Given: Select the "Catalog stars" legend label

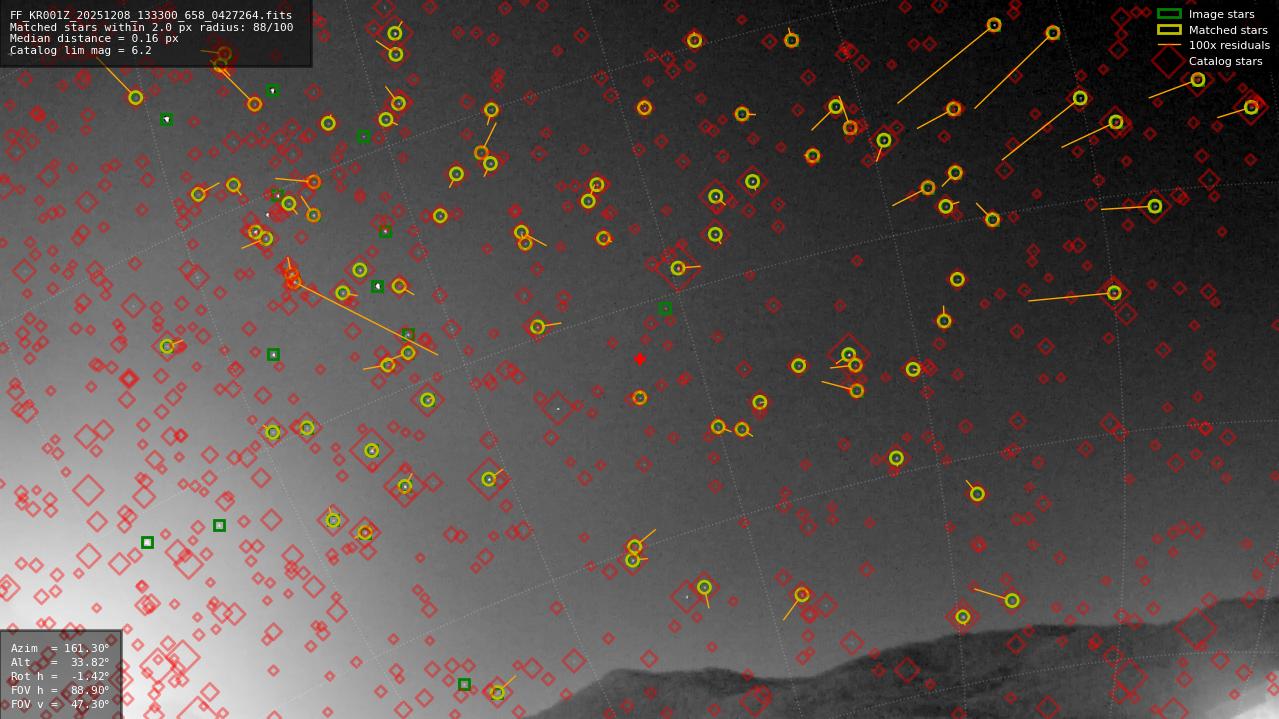Looking at the screenshot, I should pyautogui.click(x=1225, y=61).
